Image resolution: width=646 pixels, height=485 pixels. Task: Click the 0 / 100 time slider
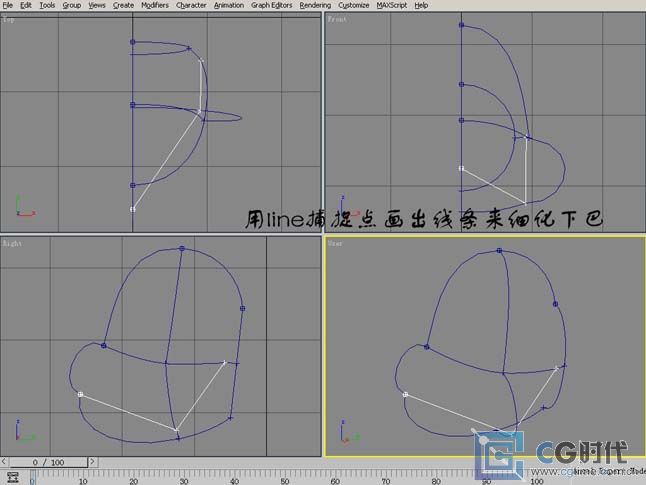point(49,462)
